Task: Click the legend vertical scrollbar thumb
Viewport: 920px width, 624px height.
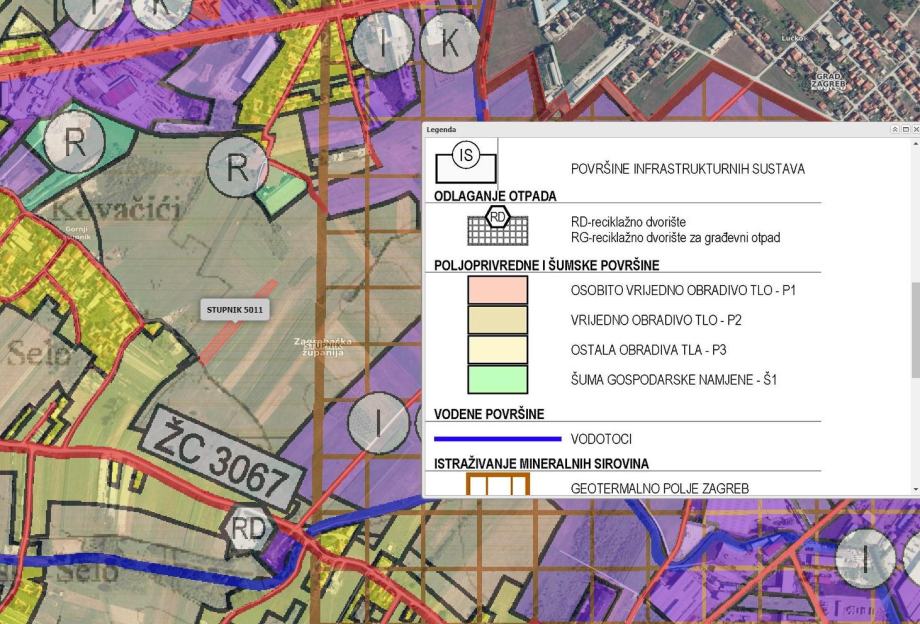Action: click(916, 330)
